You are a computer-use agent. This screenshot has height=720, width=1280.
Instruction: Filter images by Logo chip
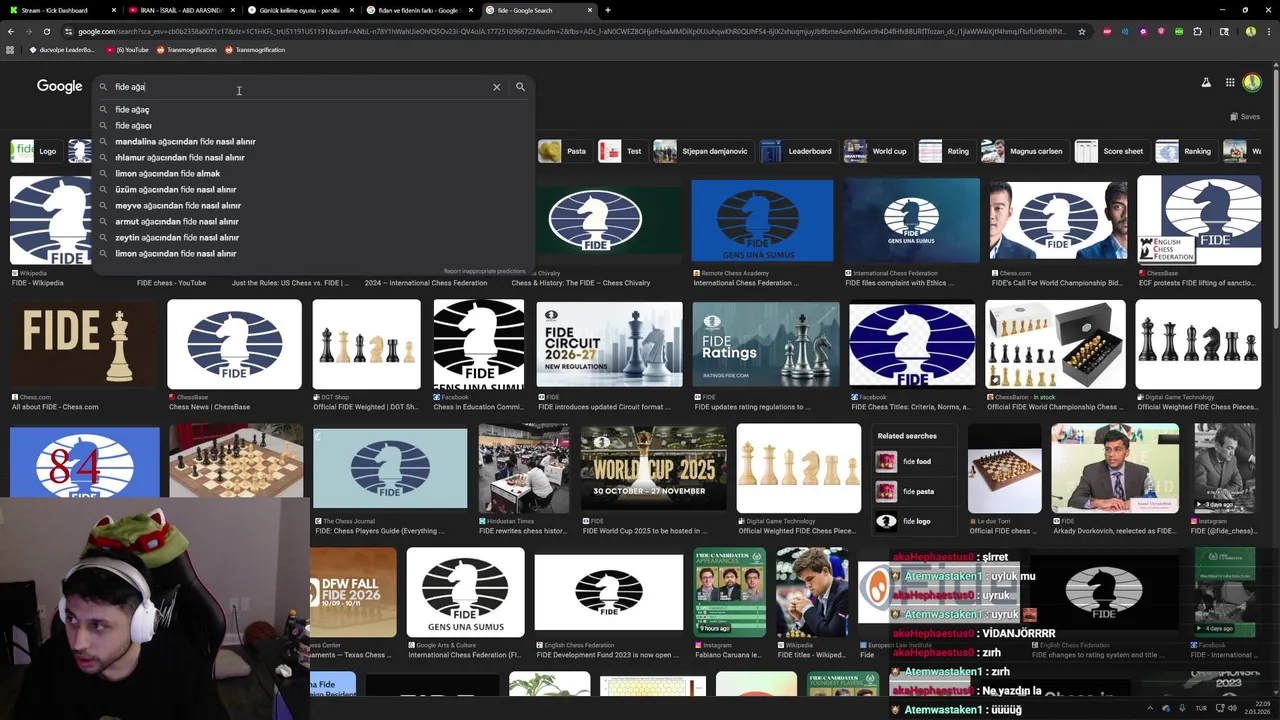(x=34, y=151)
